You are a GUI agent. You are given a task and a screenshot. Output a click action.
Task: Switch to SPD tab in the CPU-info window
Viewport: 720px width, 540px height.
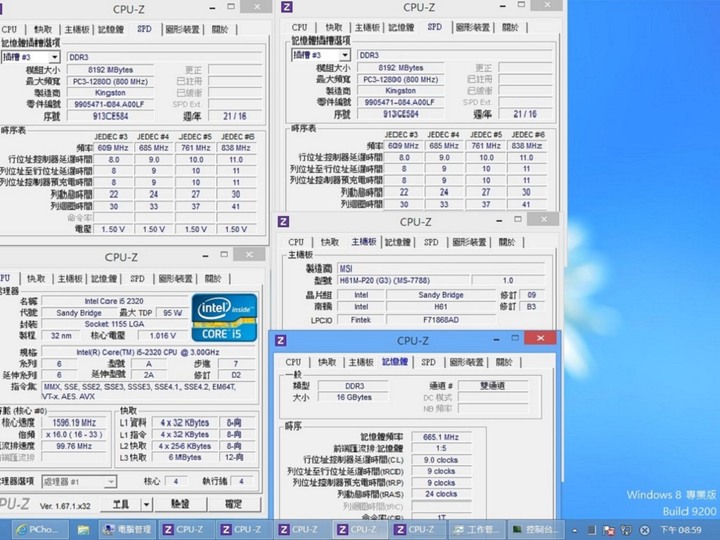click(137, 279)
